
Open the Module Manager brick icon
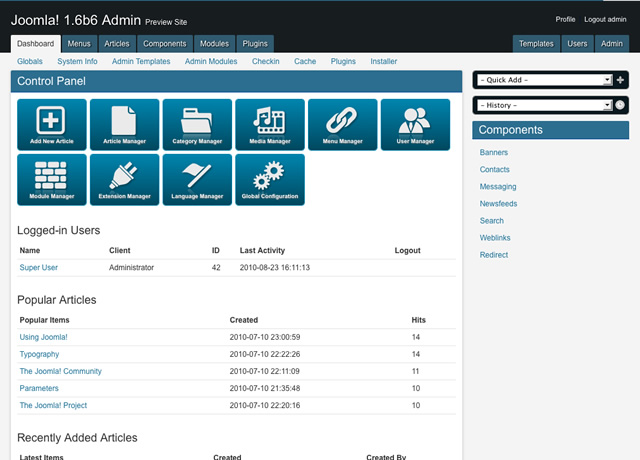(52, 180)
